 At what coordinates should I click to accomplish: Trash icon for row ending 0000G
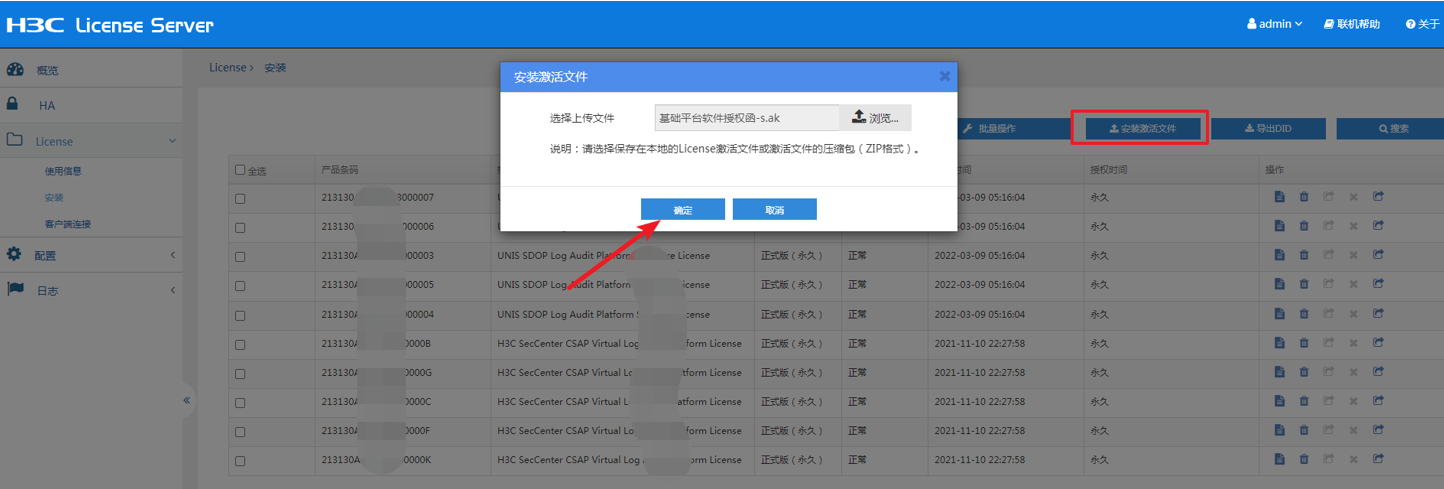point(1304,372)
